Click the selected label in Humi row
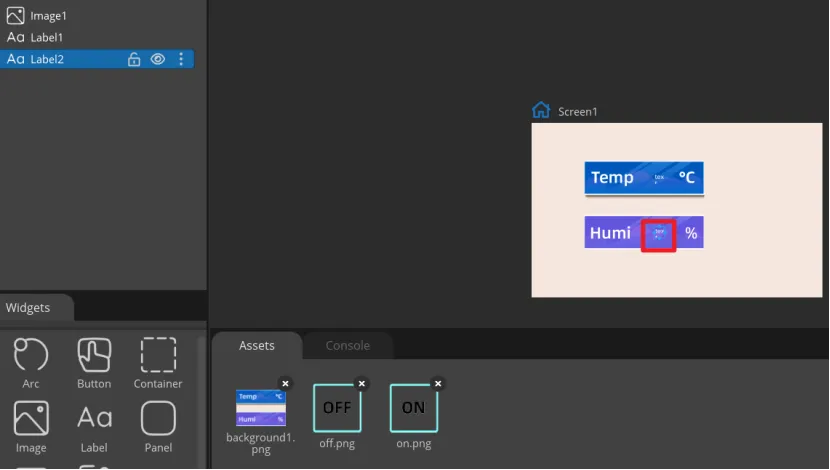Viewport: 830px width, 470px height. [658, 235]
